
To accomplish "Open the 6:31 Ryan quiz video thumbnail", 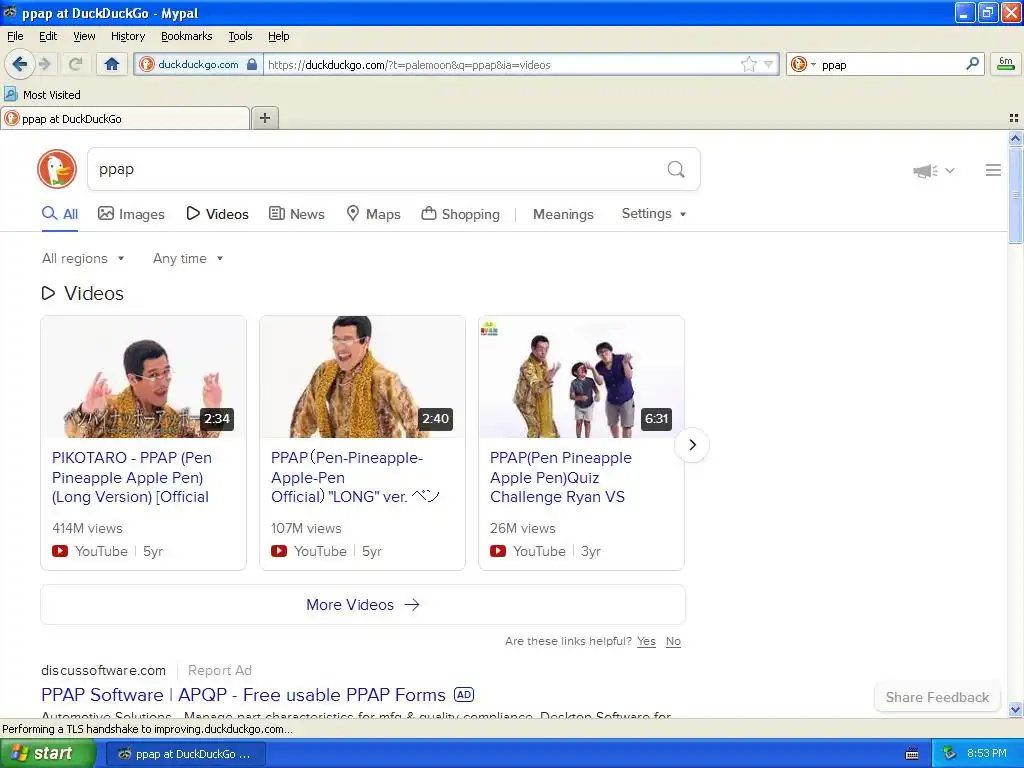I will point(581,377).
